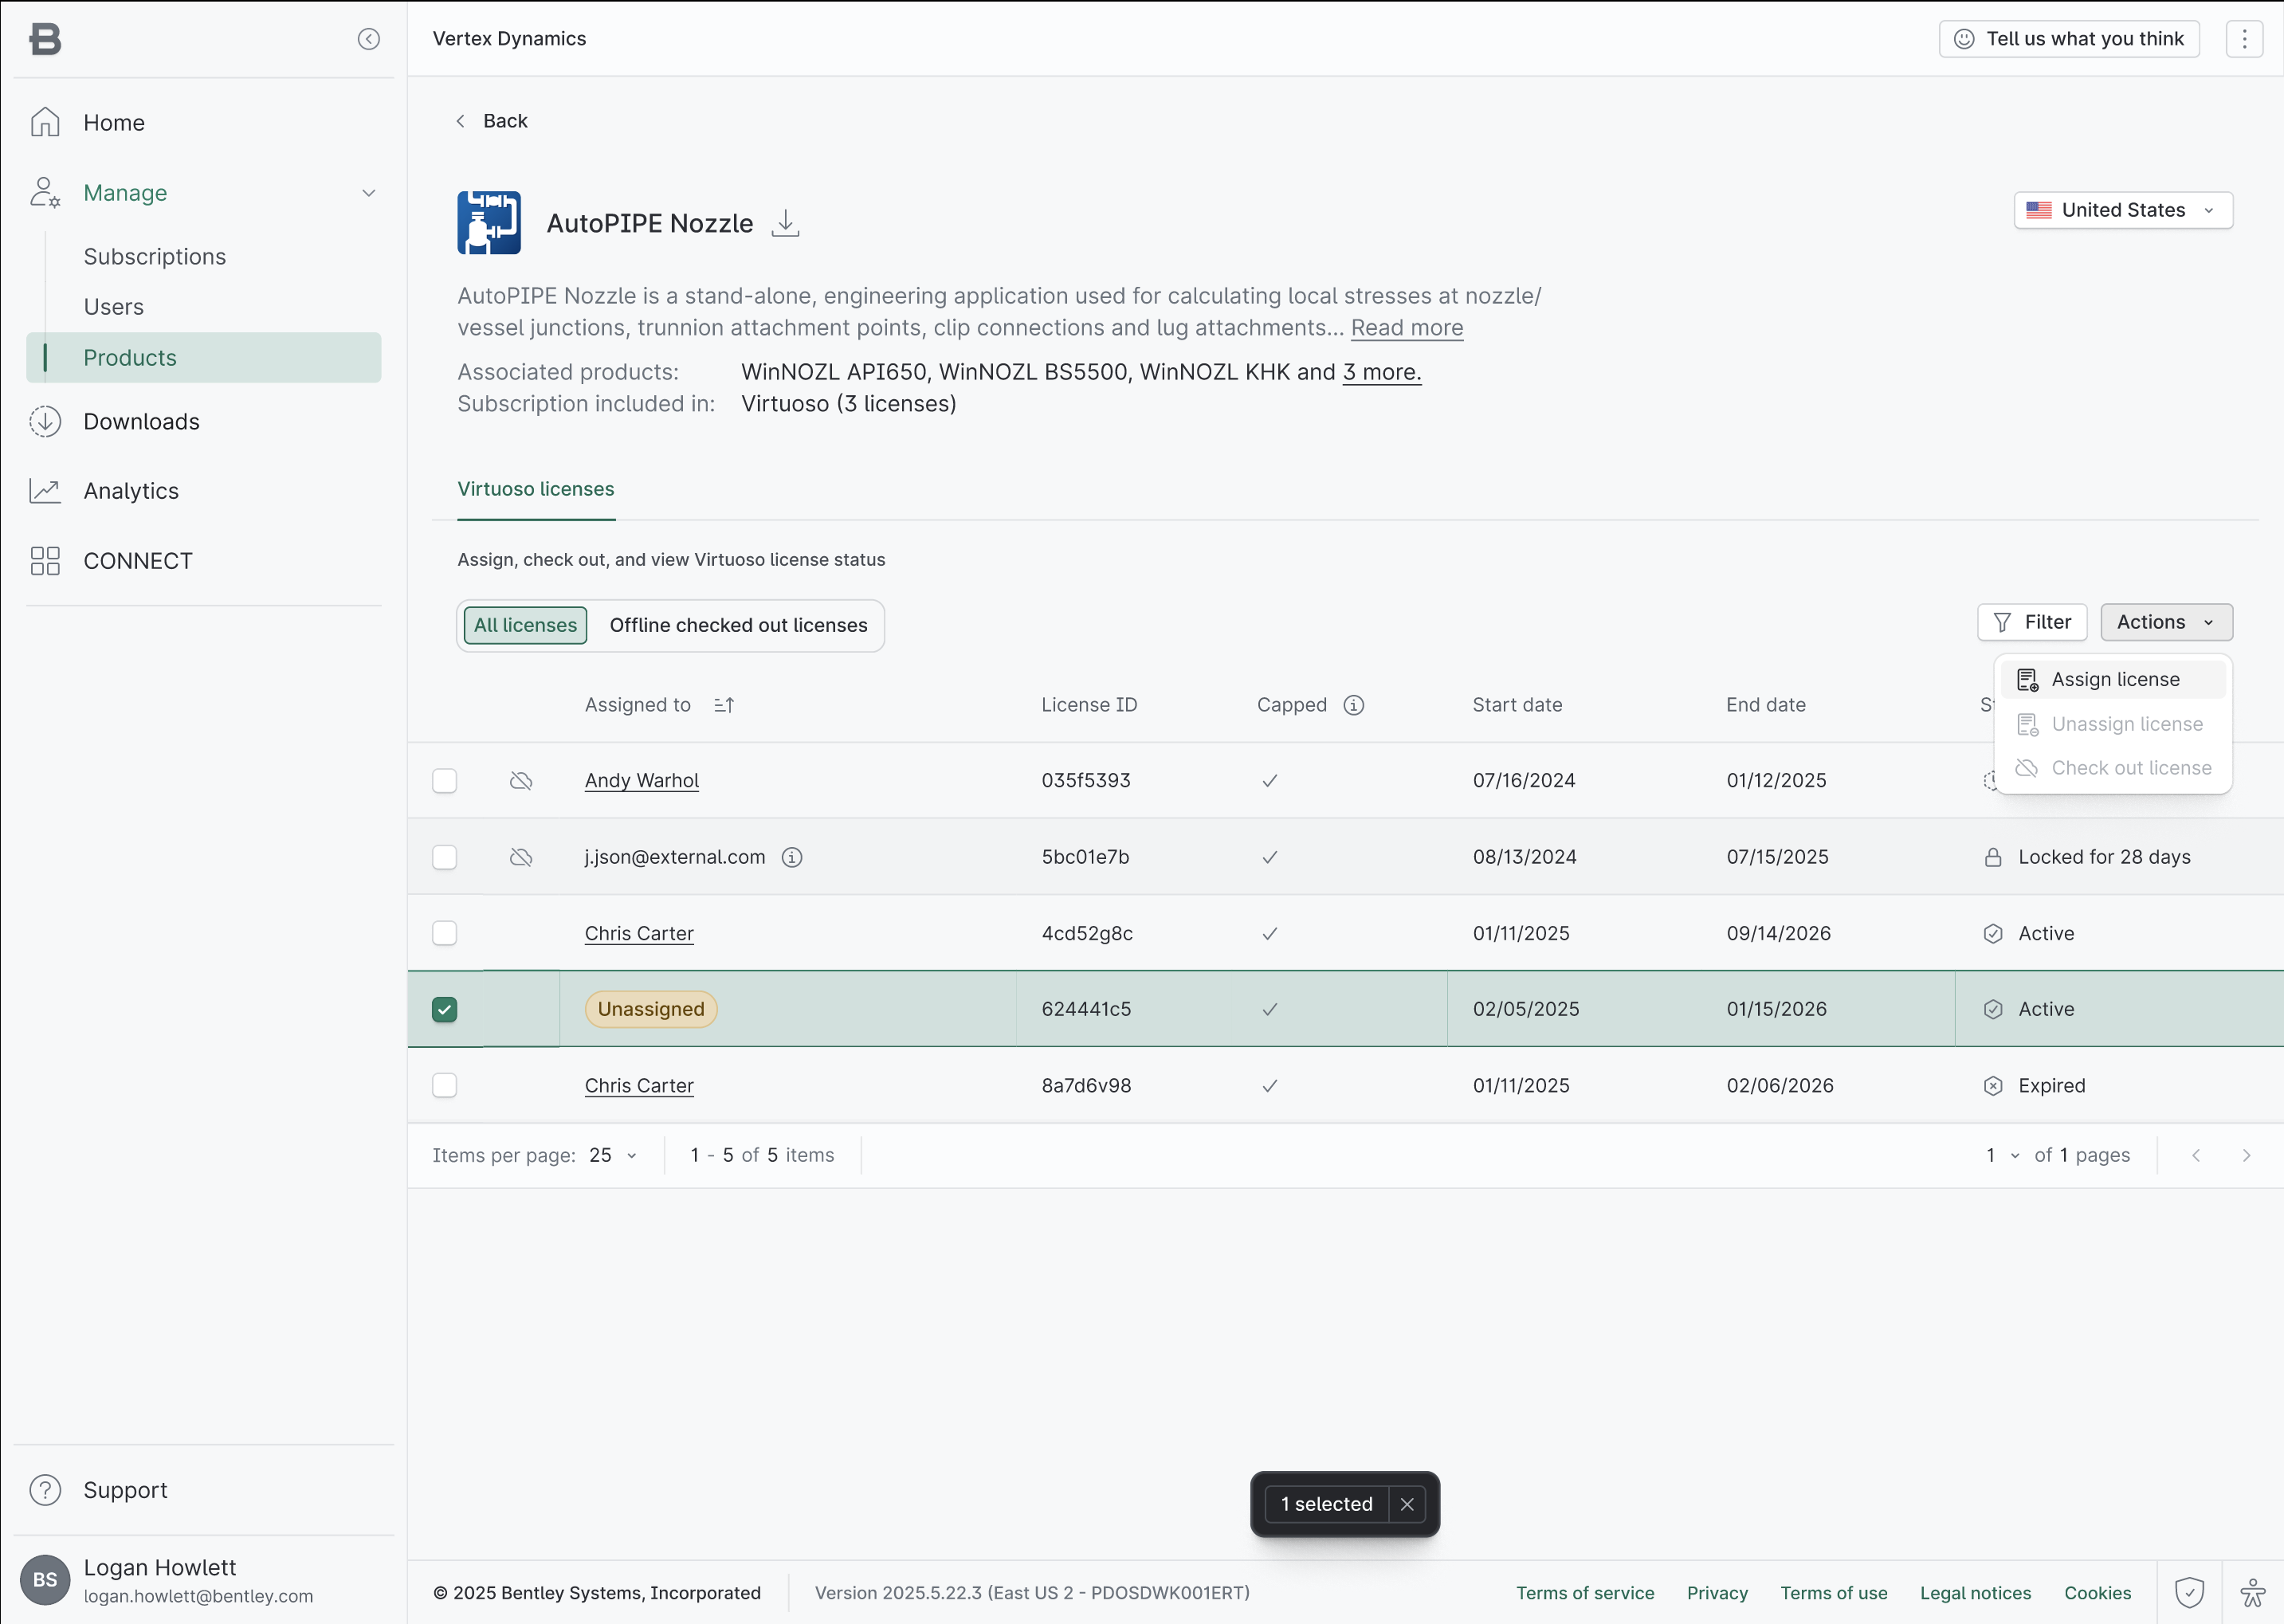Uncheck the Unassigned license row
The width and height of the screenshot is (2284, 1624).
[x=445, y=1010]
